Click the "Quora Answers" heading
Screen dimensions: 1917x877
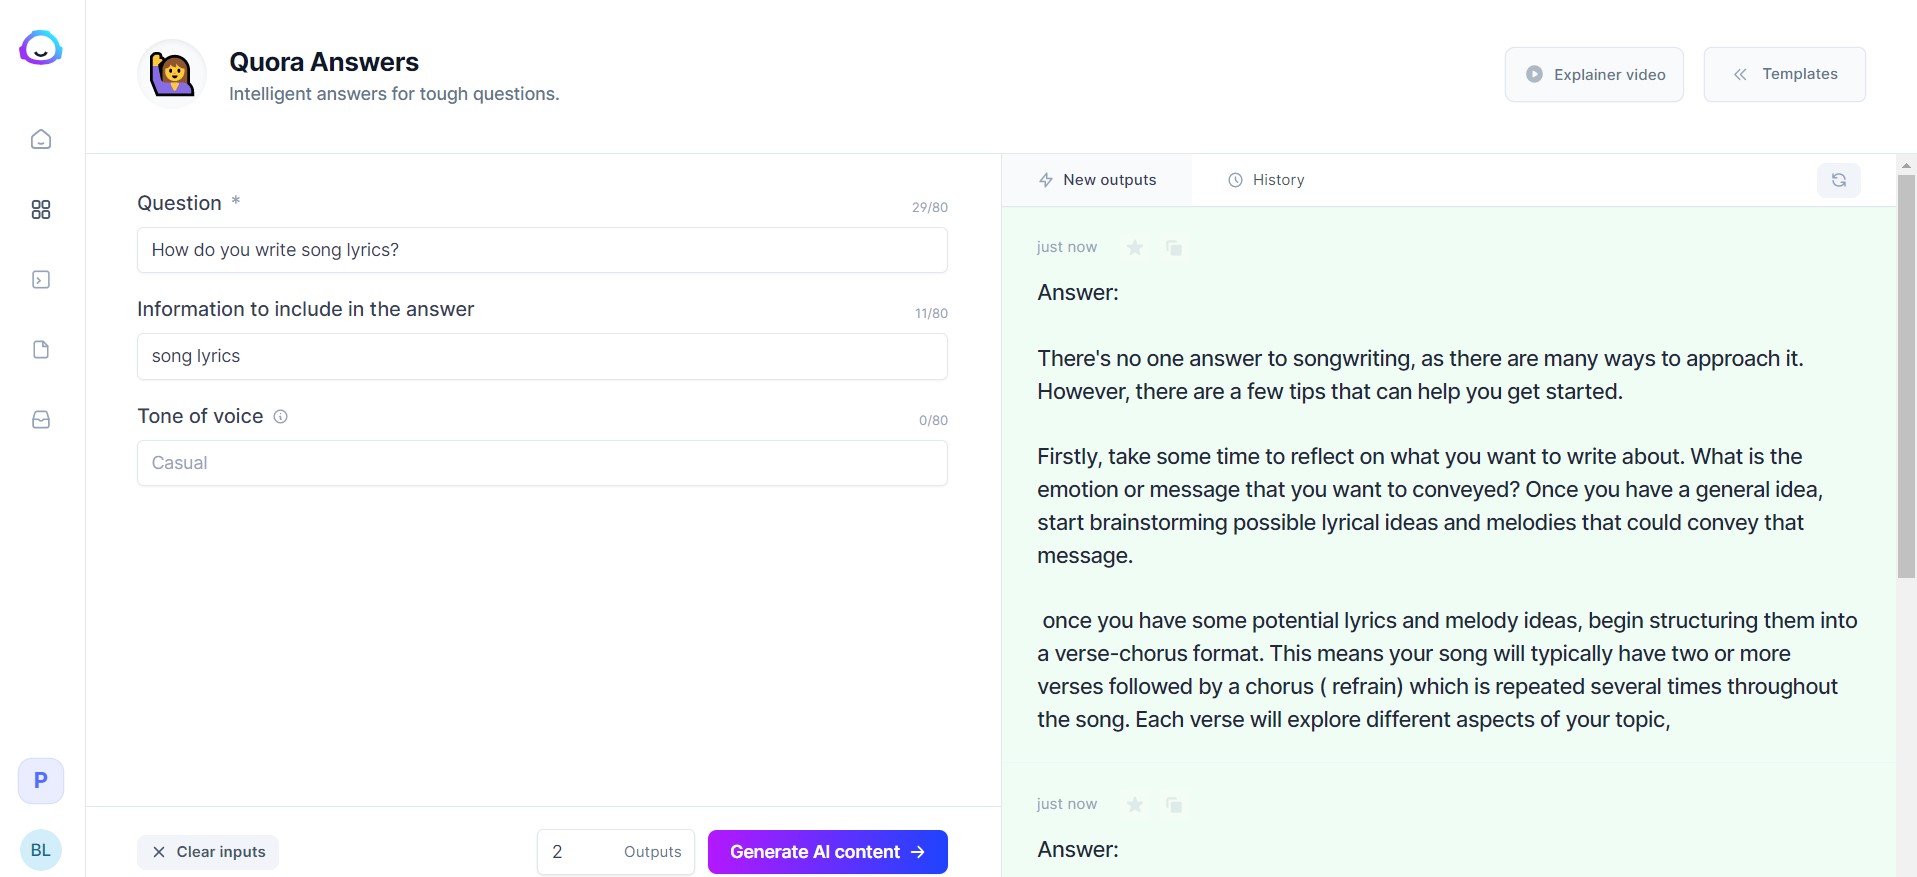tap(324, 62)
